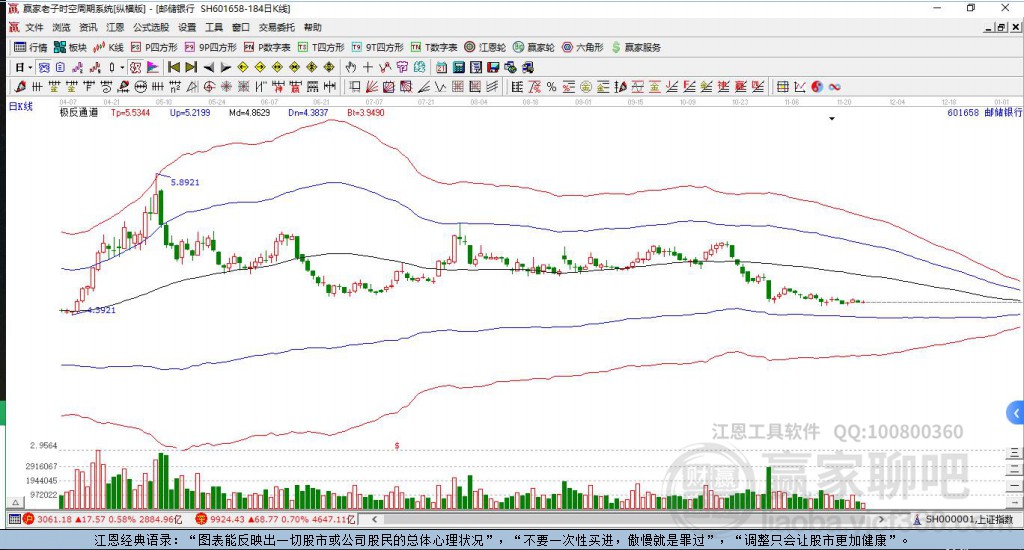Open the 江恩 menu
The width and height of the screenshot is (1024, 550).
tap(115, 27)
